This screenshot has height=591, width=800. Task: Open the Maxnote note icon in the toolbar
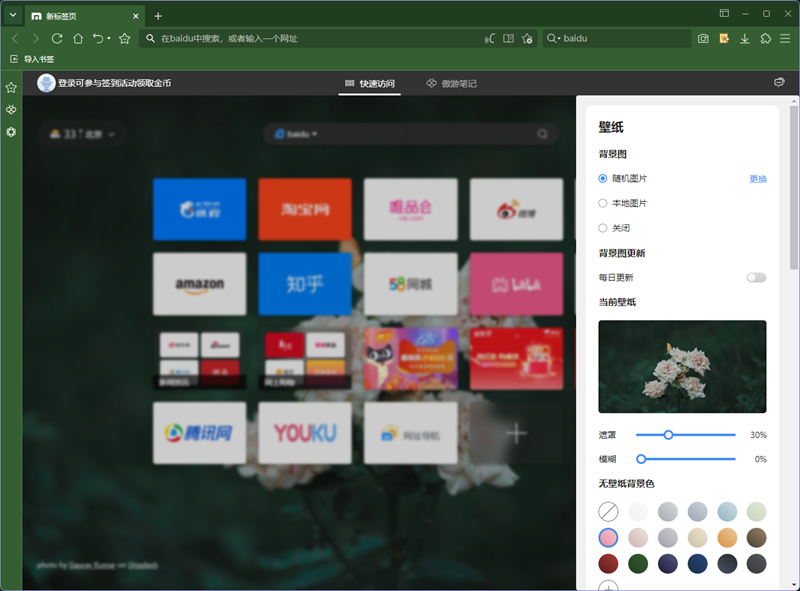click(x=724, y=38)
